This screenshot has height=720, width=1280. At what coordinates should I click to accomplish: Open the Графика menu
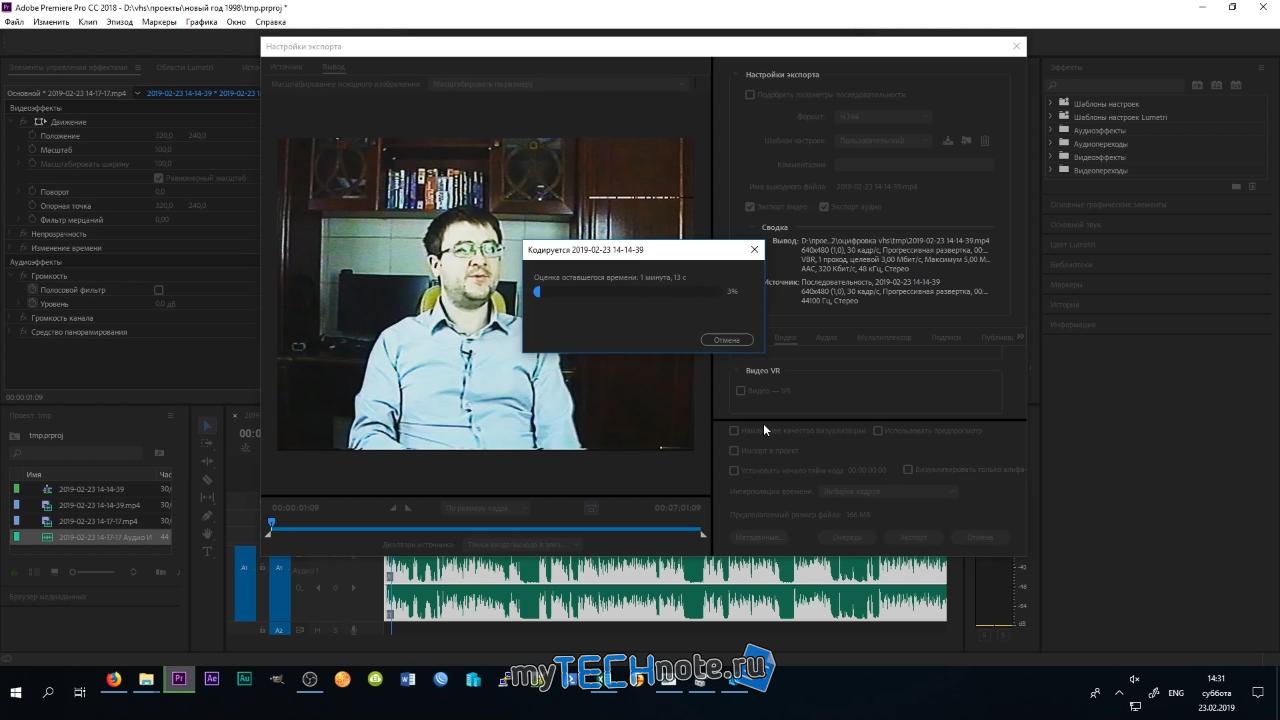point(201,22)
